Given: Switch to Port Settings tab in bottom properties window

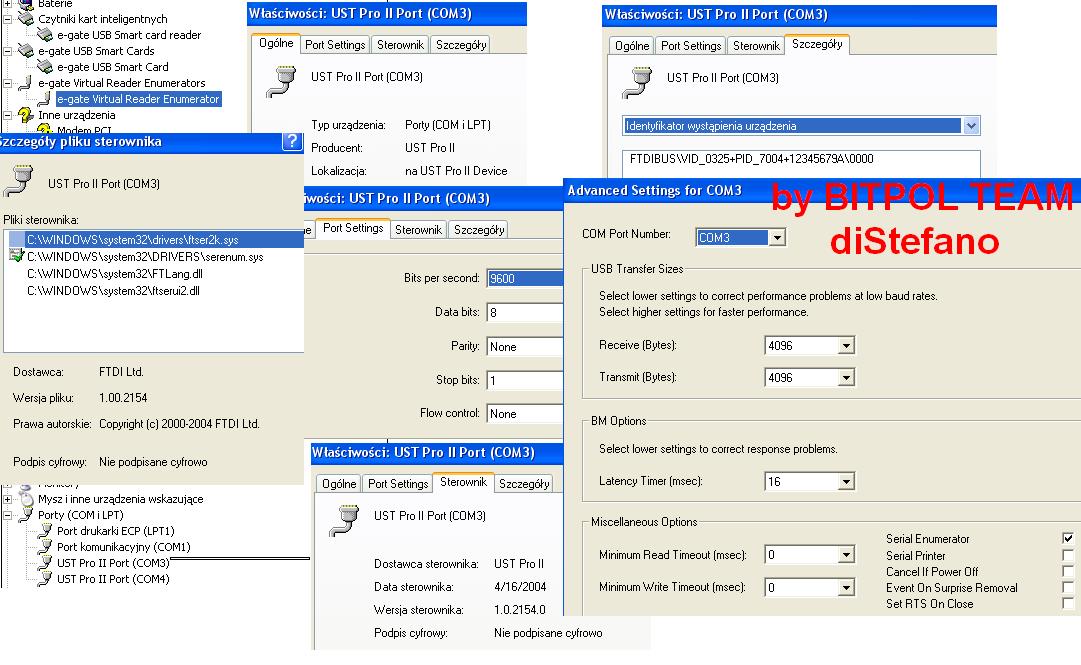Looking at the screenshot, I should (398, 484).
